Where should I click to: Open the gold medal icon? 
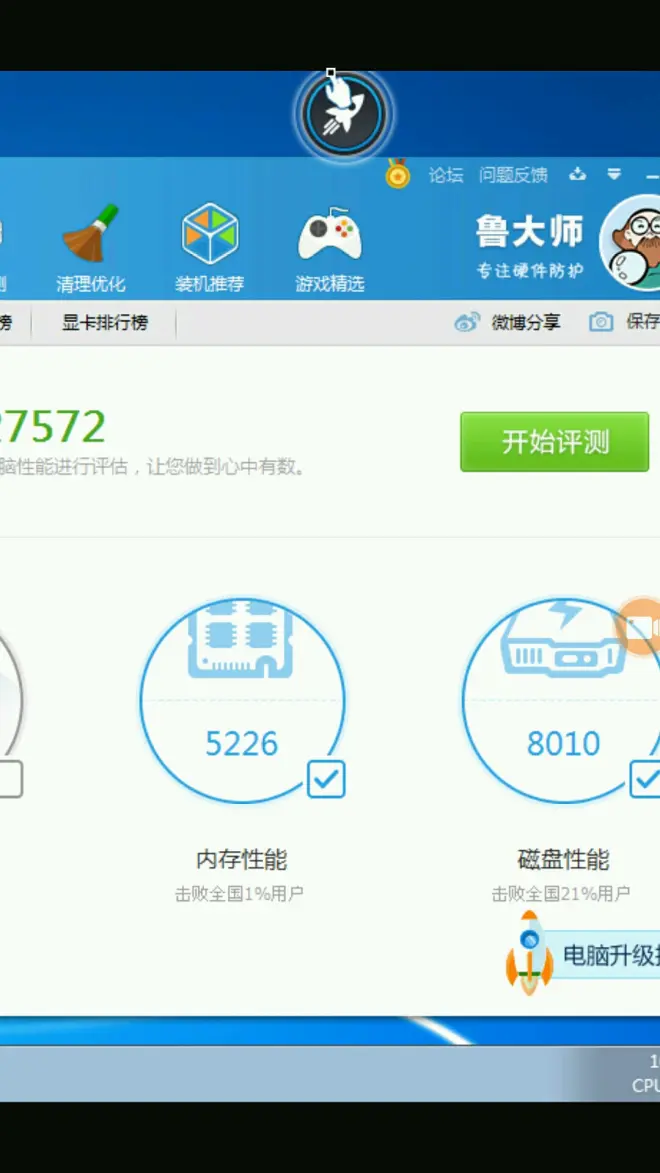(397, 174)
